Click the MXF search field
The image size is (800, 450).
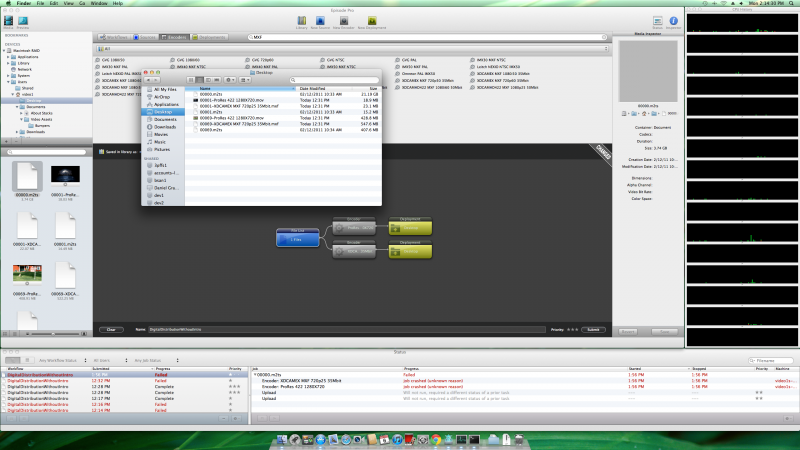pyautogui.click(x=400, y=36)
